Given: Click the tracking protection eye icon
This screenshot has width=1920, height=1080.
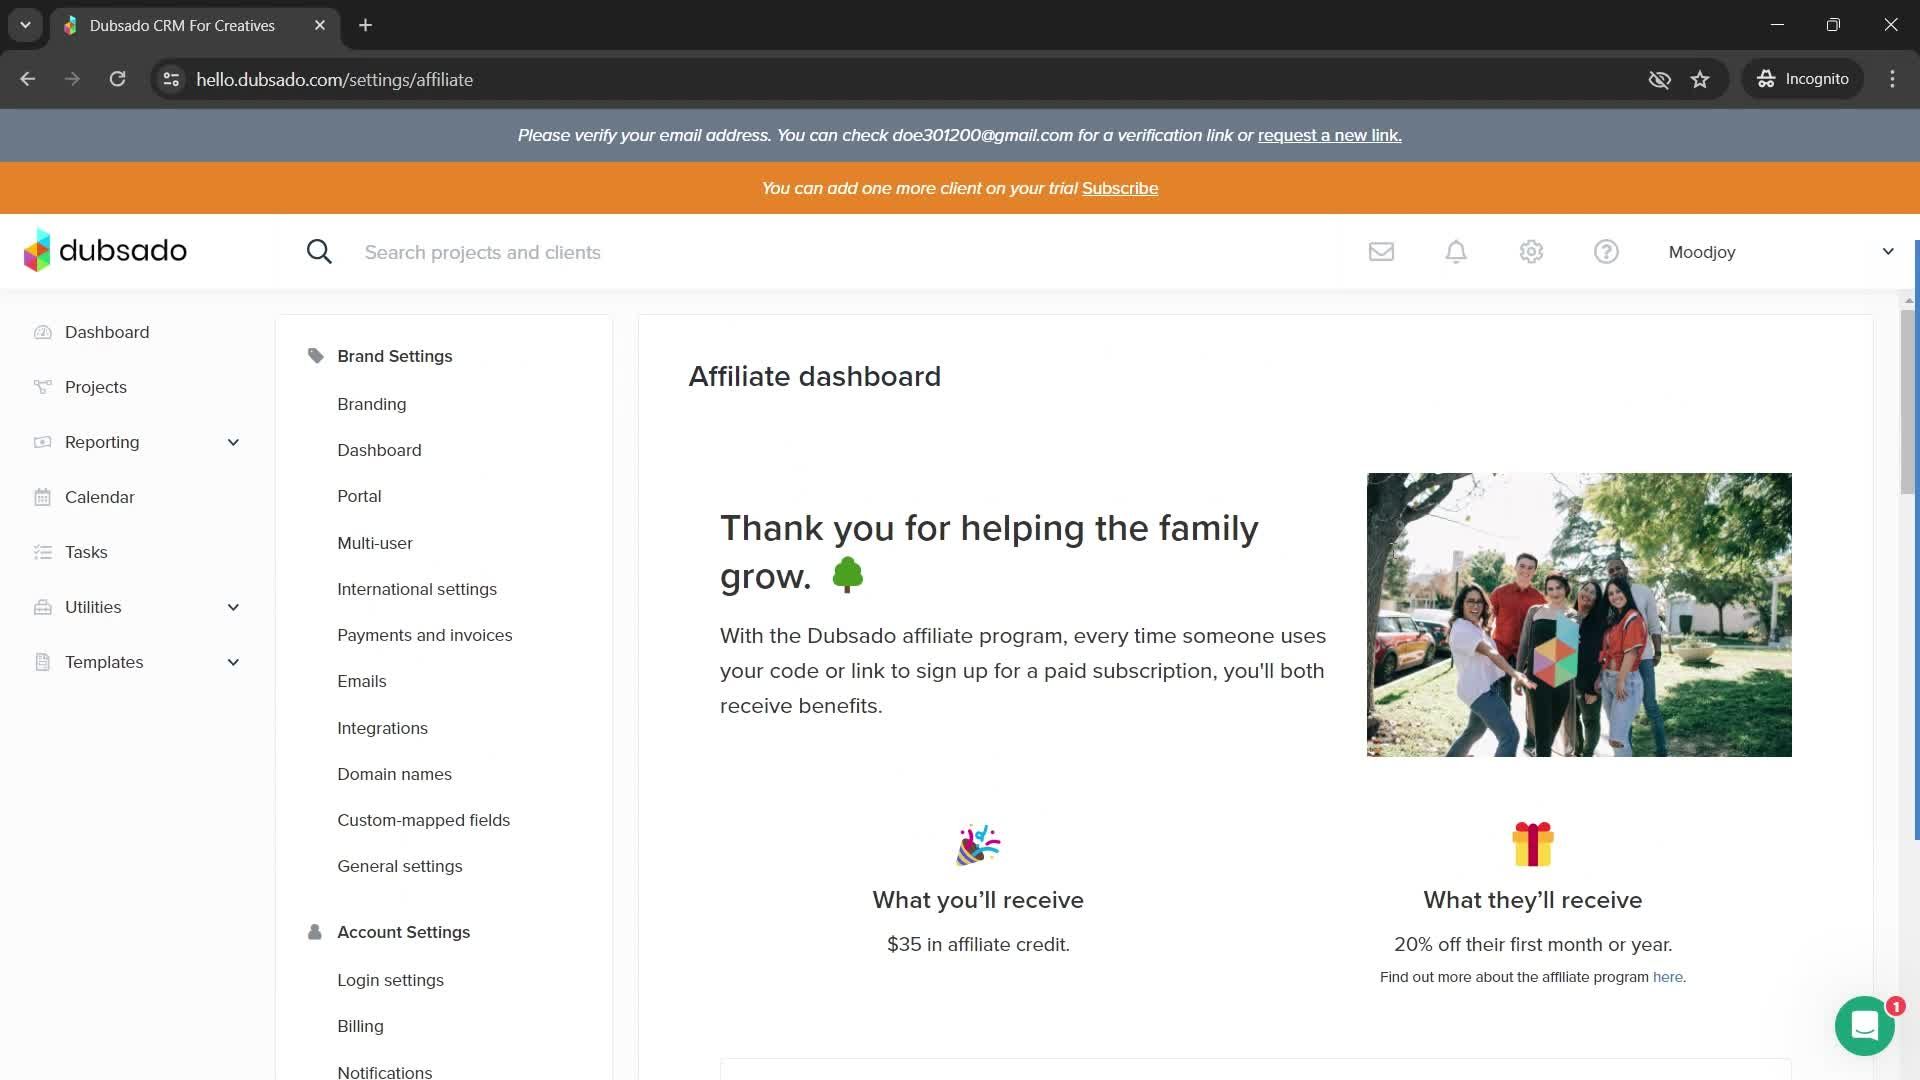Looking at the screenshot, I should [1659, 79].
